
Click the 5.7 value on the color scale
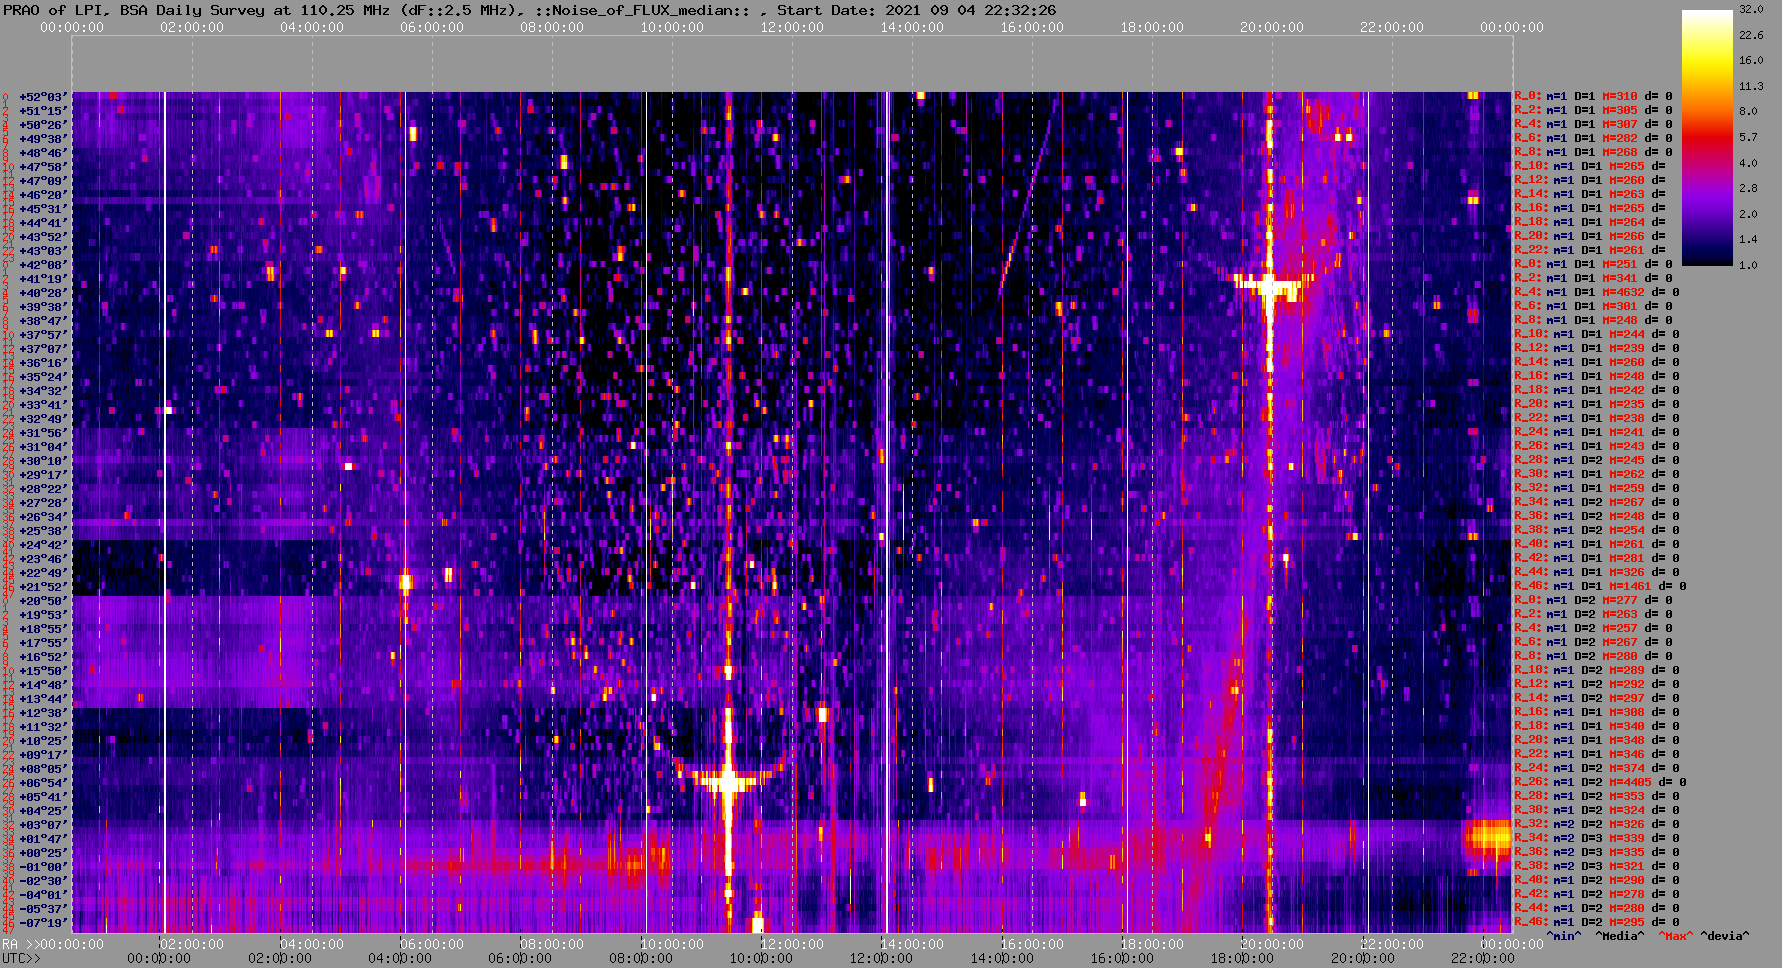[1748, 137]
